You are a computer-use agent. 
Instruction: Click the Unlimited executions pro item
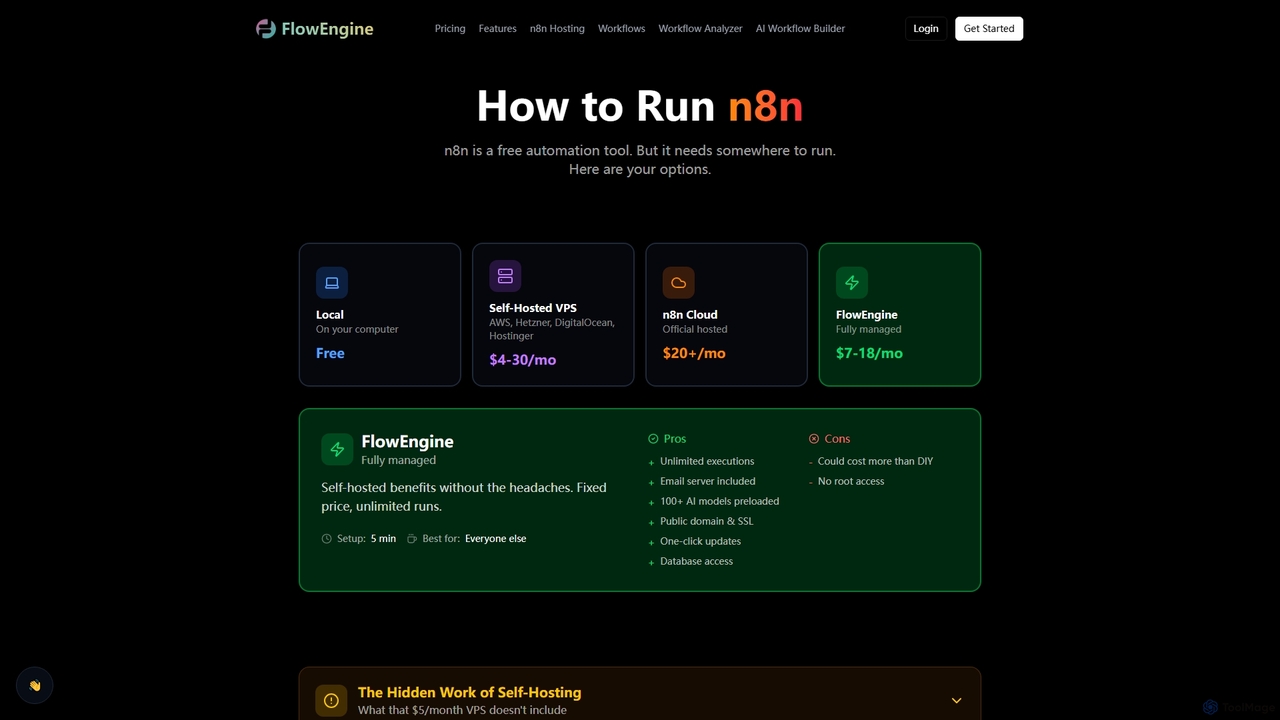point(707,462)
